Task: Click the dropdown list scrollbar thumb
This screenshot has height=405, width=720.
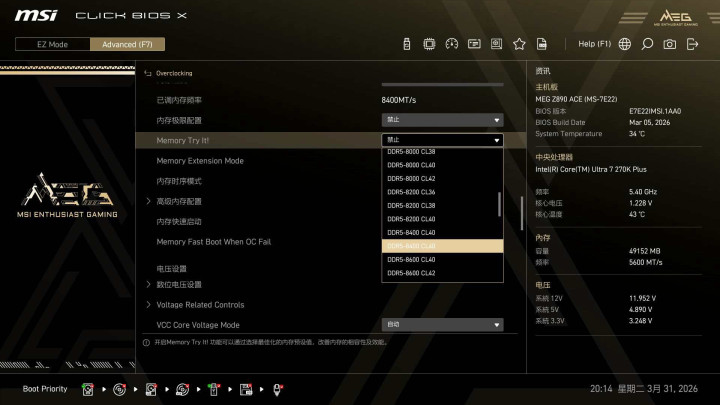Action: coord(500,204)
